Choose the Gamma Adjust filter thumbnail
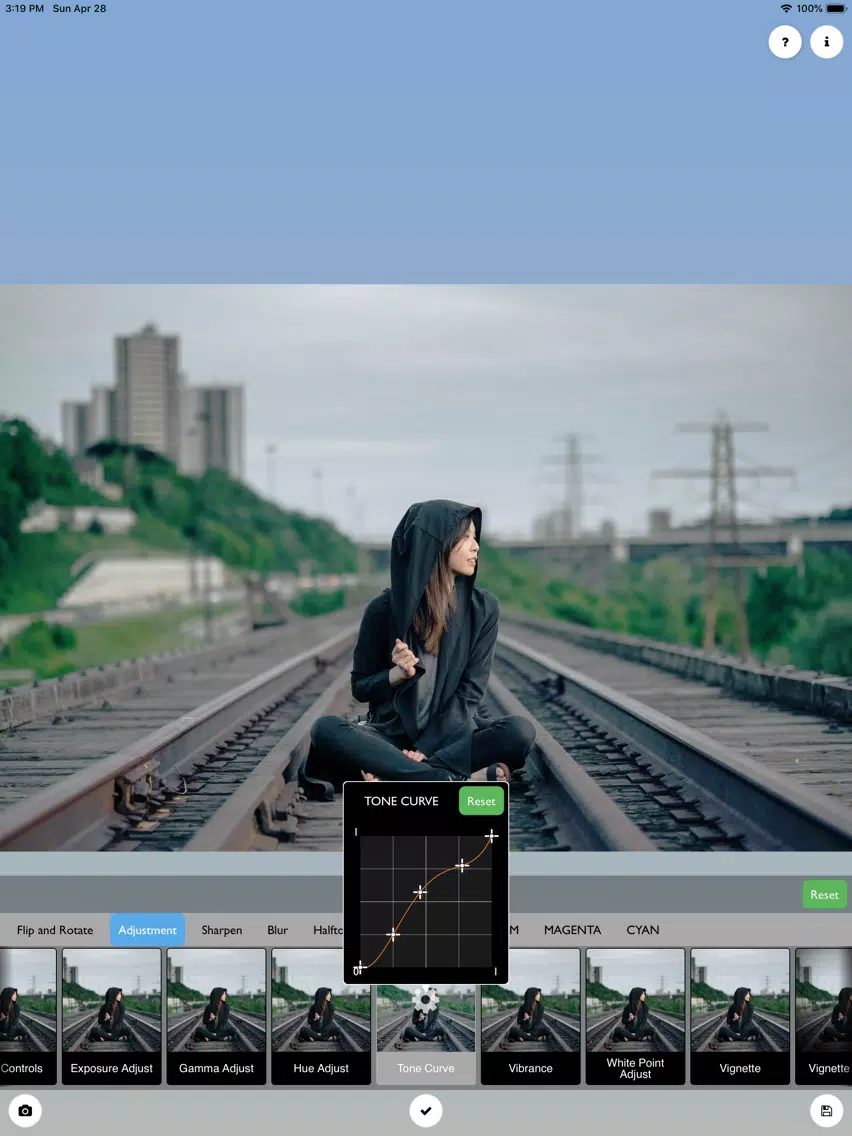This screenshot has height=1136, width=852. (x=217, y=1016)
